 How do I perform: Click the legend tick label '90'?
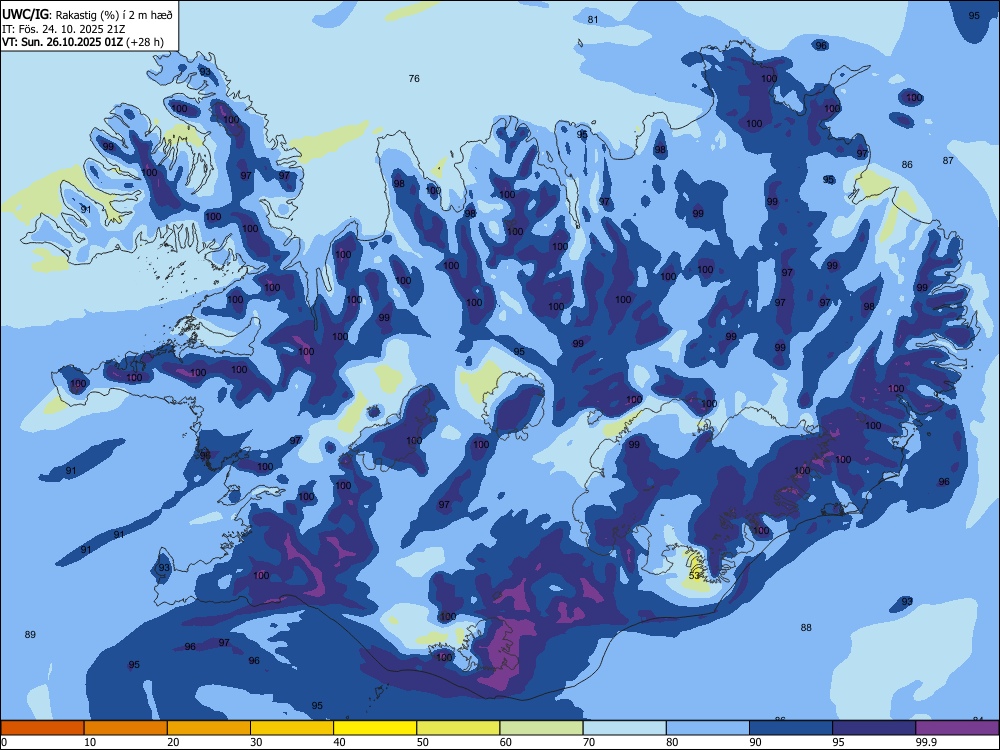(755, 742)
